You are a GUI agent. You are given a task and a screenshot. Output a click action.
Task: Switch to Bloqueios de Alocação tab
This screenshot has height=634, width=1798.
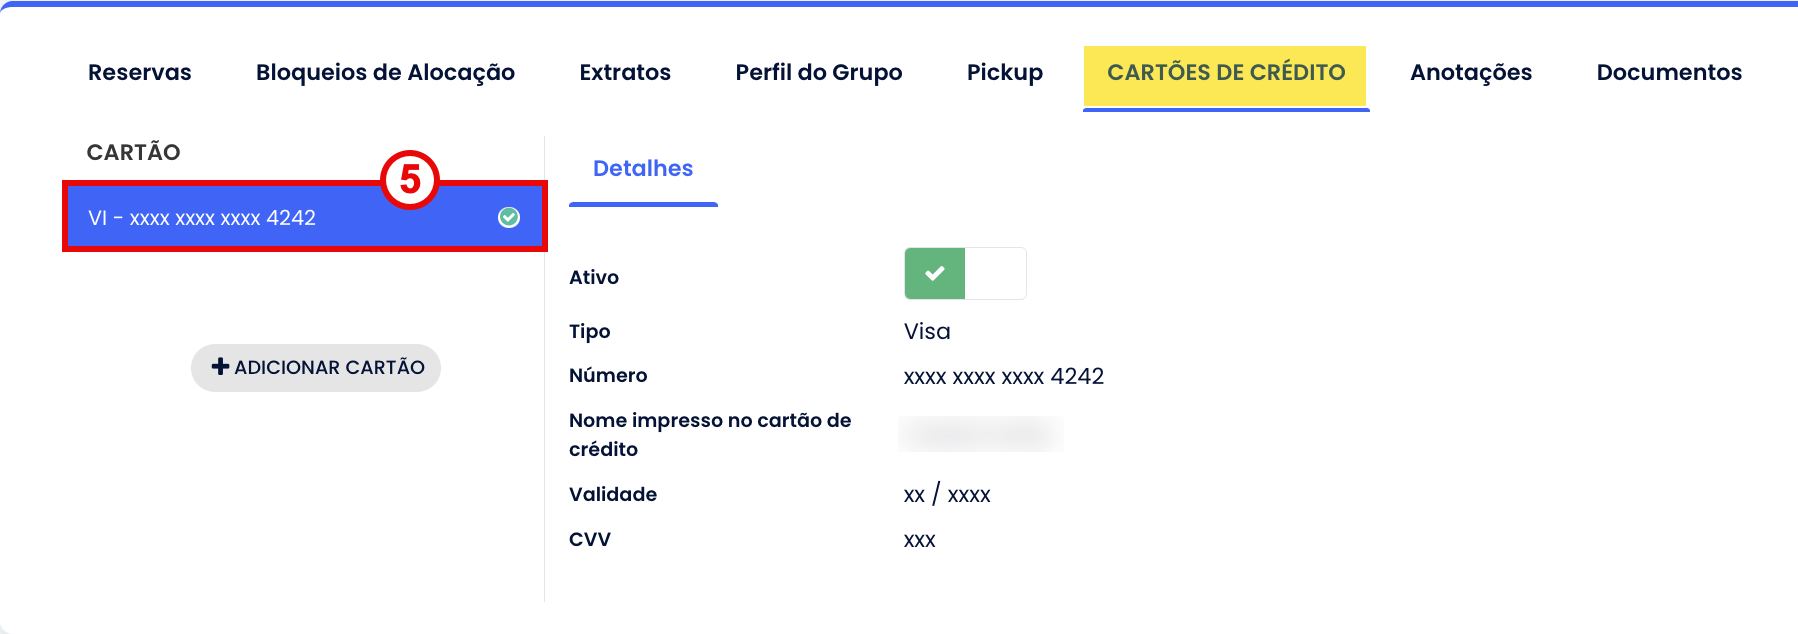385,73
